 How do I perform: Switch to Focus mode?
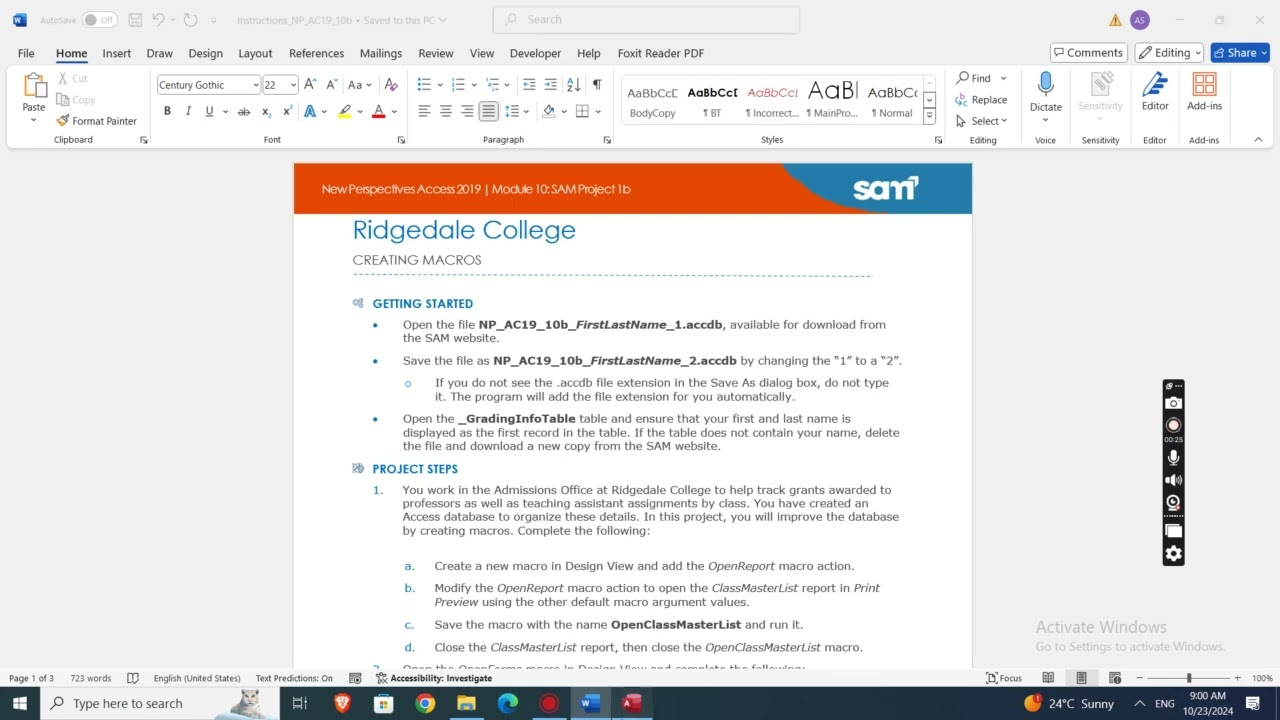pos(1004,678)
